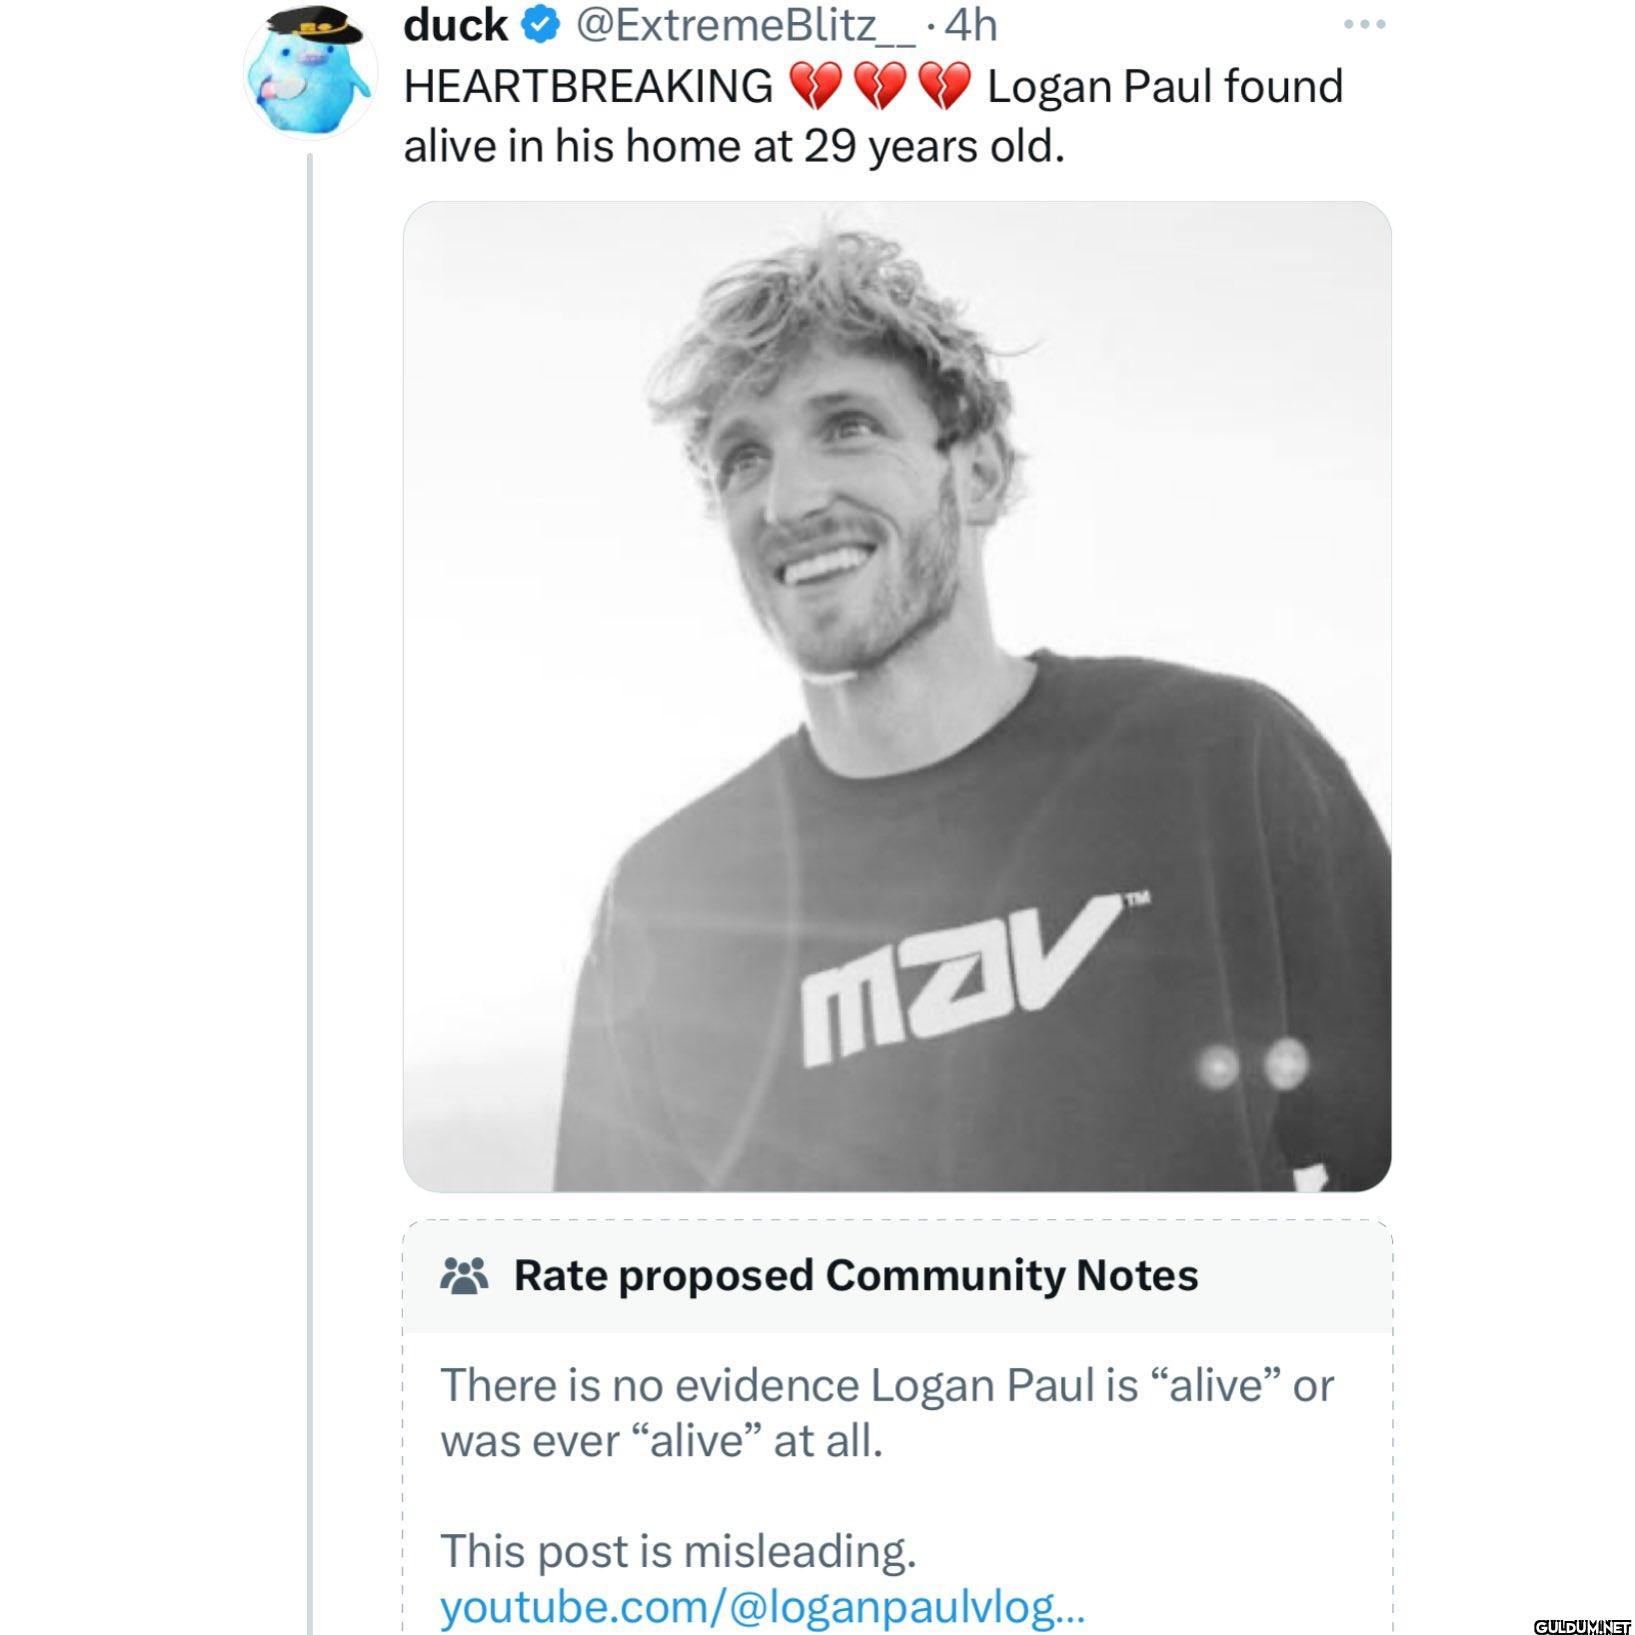
Task: Open the youtube.com/@loganpaulvlog link
Action: [762, 1607]
